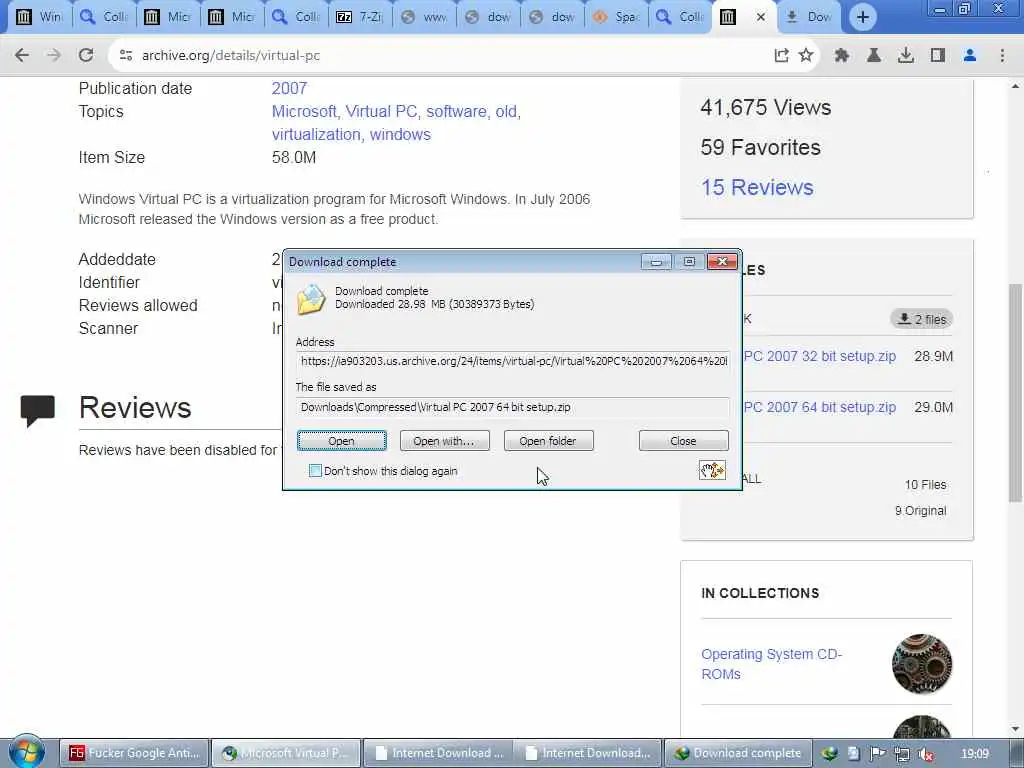Image resolution: width=1024 pixels, height=768 pixels.
Task: Download PC 2007 32 bit setup.zip
Action: (x=820, y=356)
